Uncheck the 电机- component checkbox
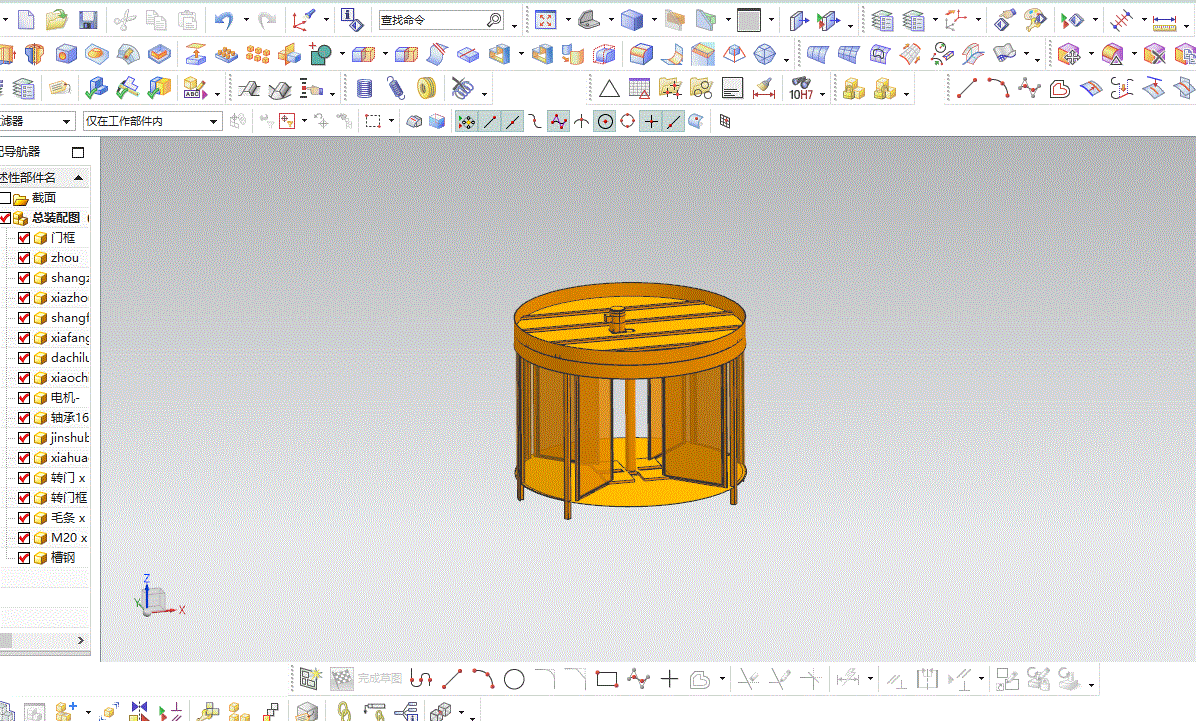 click(24, 398)
